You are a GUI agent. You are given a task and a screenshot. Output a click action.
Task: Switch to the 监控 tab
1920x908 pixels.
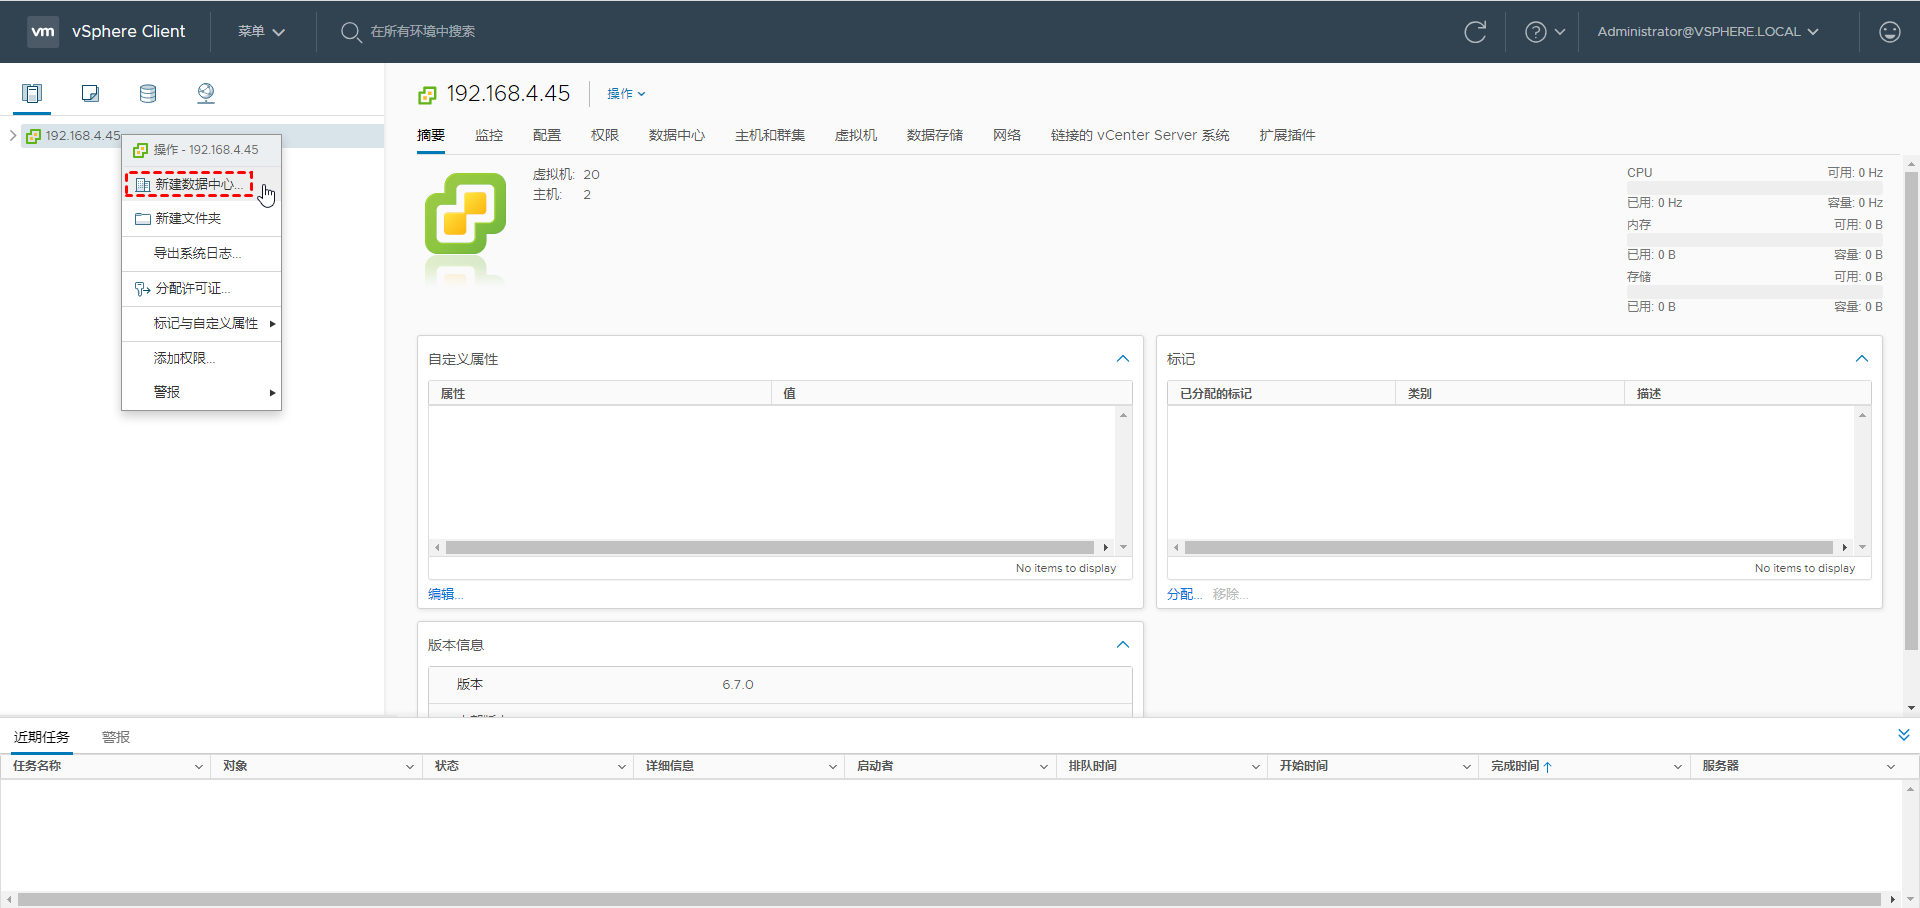(x=489, y=136)
